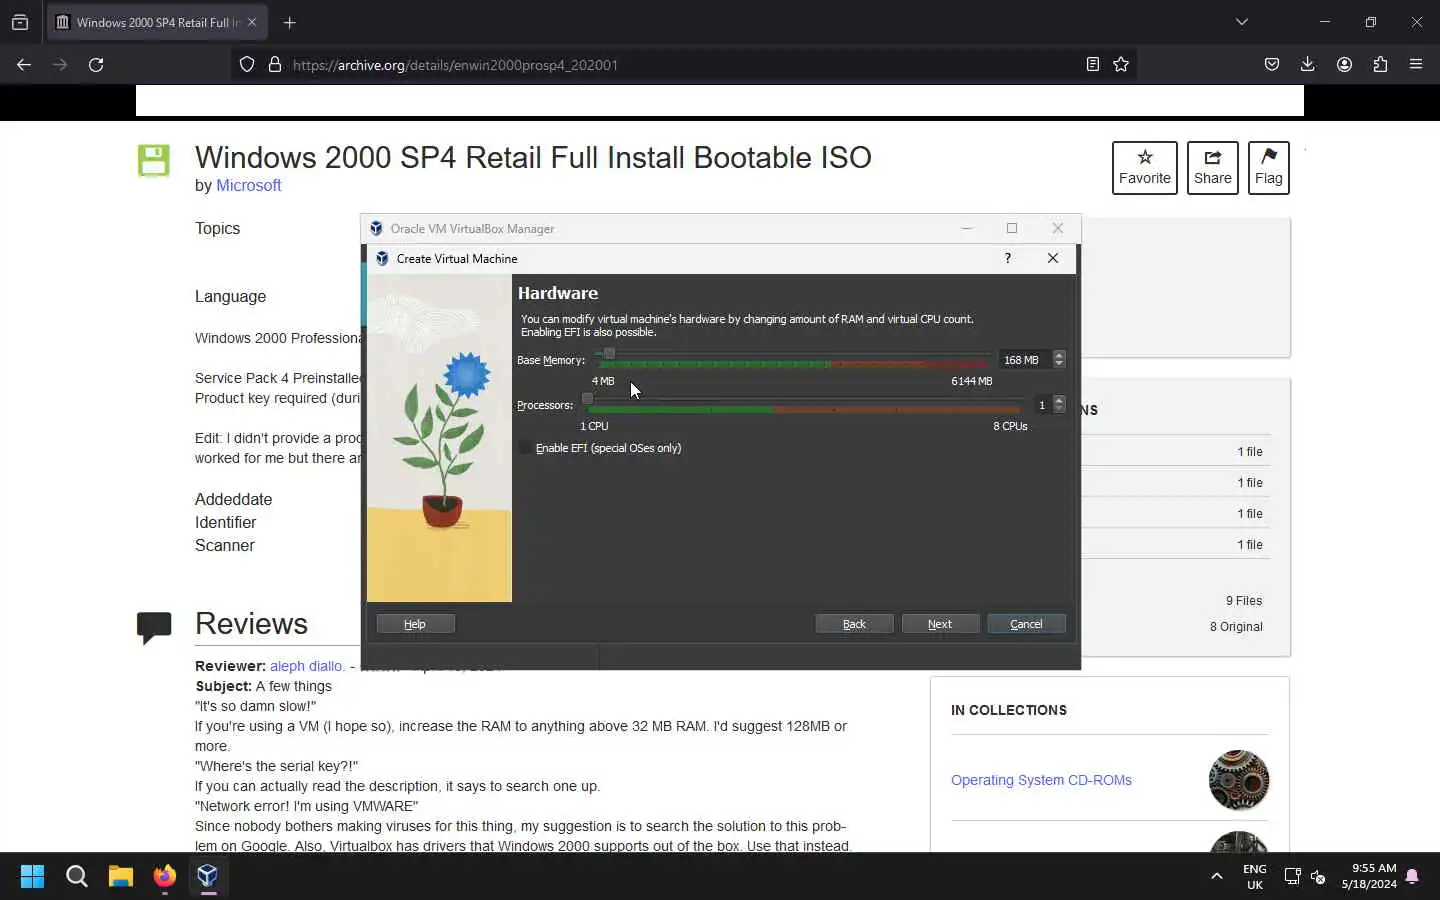Click the "8 Original" text

[1236, 627]
